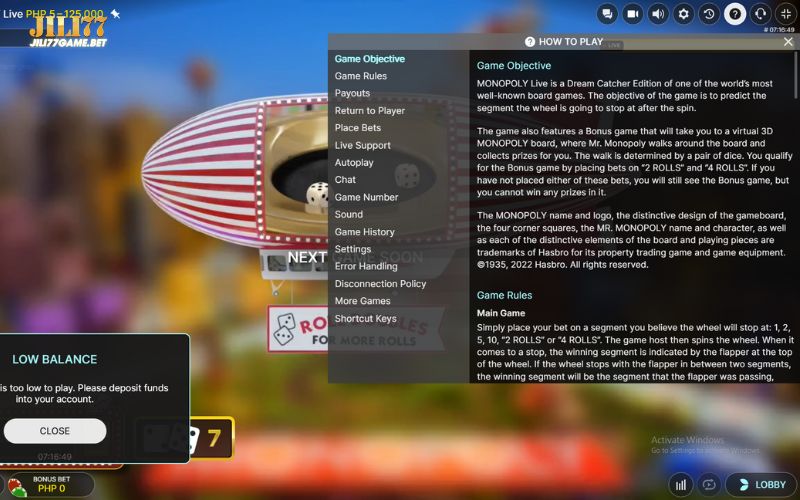The width and height of the screenshot is (800, 500).
Task: Close the How To Play panel
Action: 788,42
